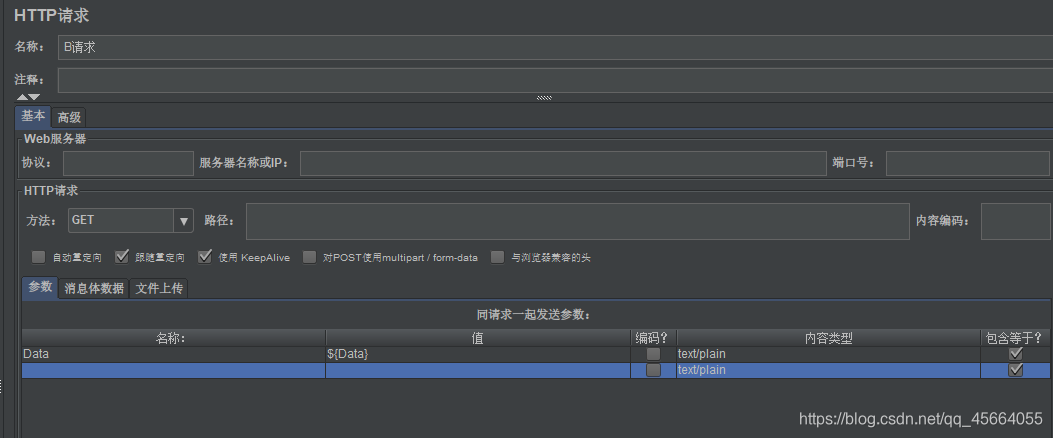The image size is (1053, 438).
Task: Click the 服务器名称或IP input field
Action: pyautogui.click(x=563, y=163)
